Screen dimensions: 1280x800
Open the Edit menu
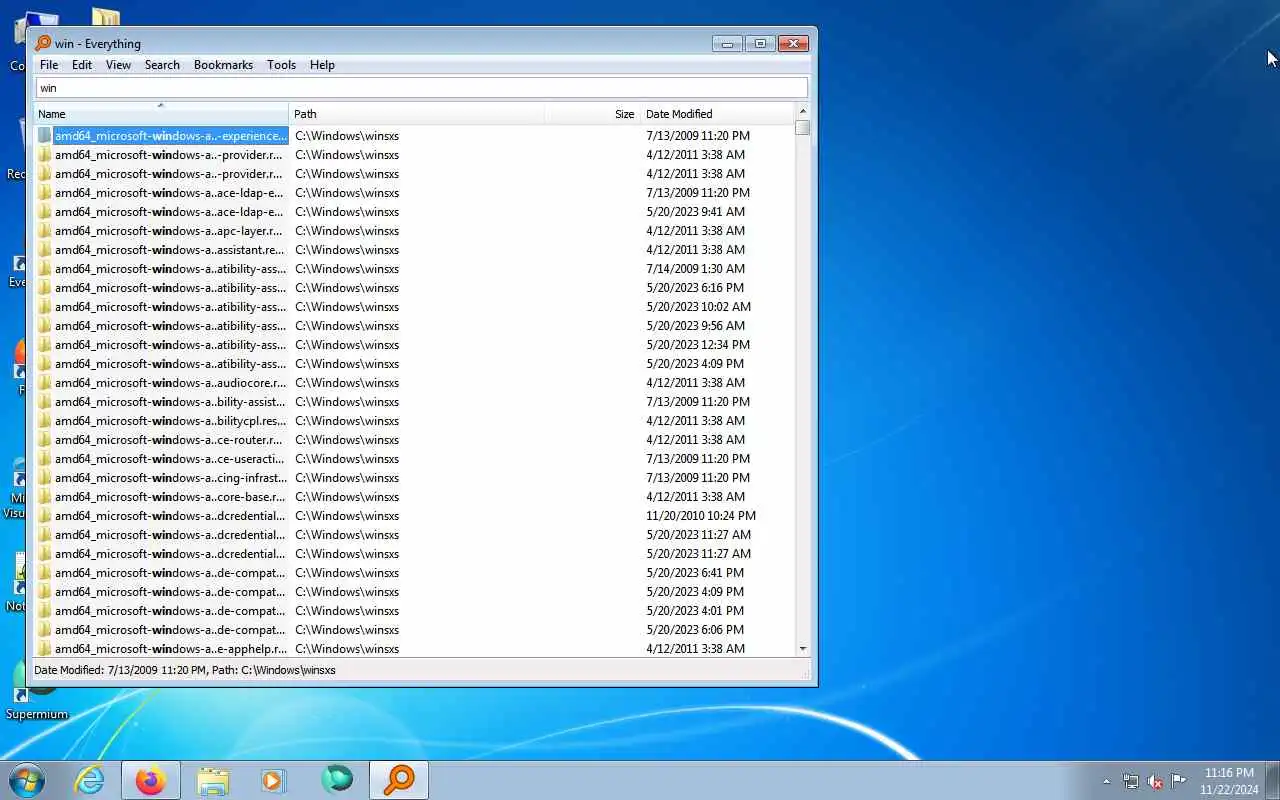82,65
